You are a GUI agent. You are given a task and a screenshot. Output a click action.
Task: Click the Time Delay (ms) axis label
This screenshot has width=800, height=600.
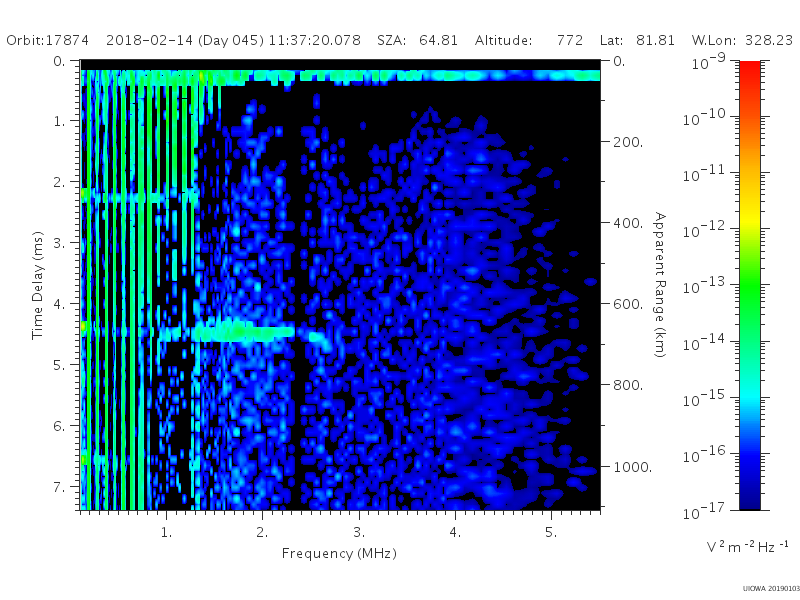38,286
